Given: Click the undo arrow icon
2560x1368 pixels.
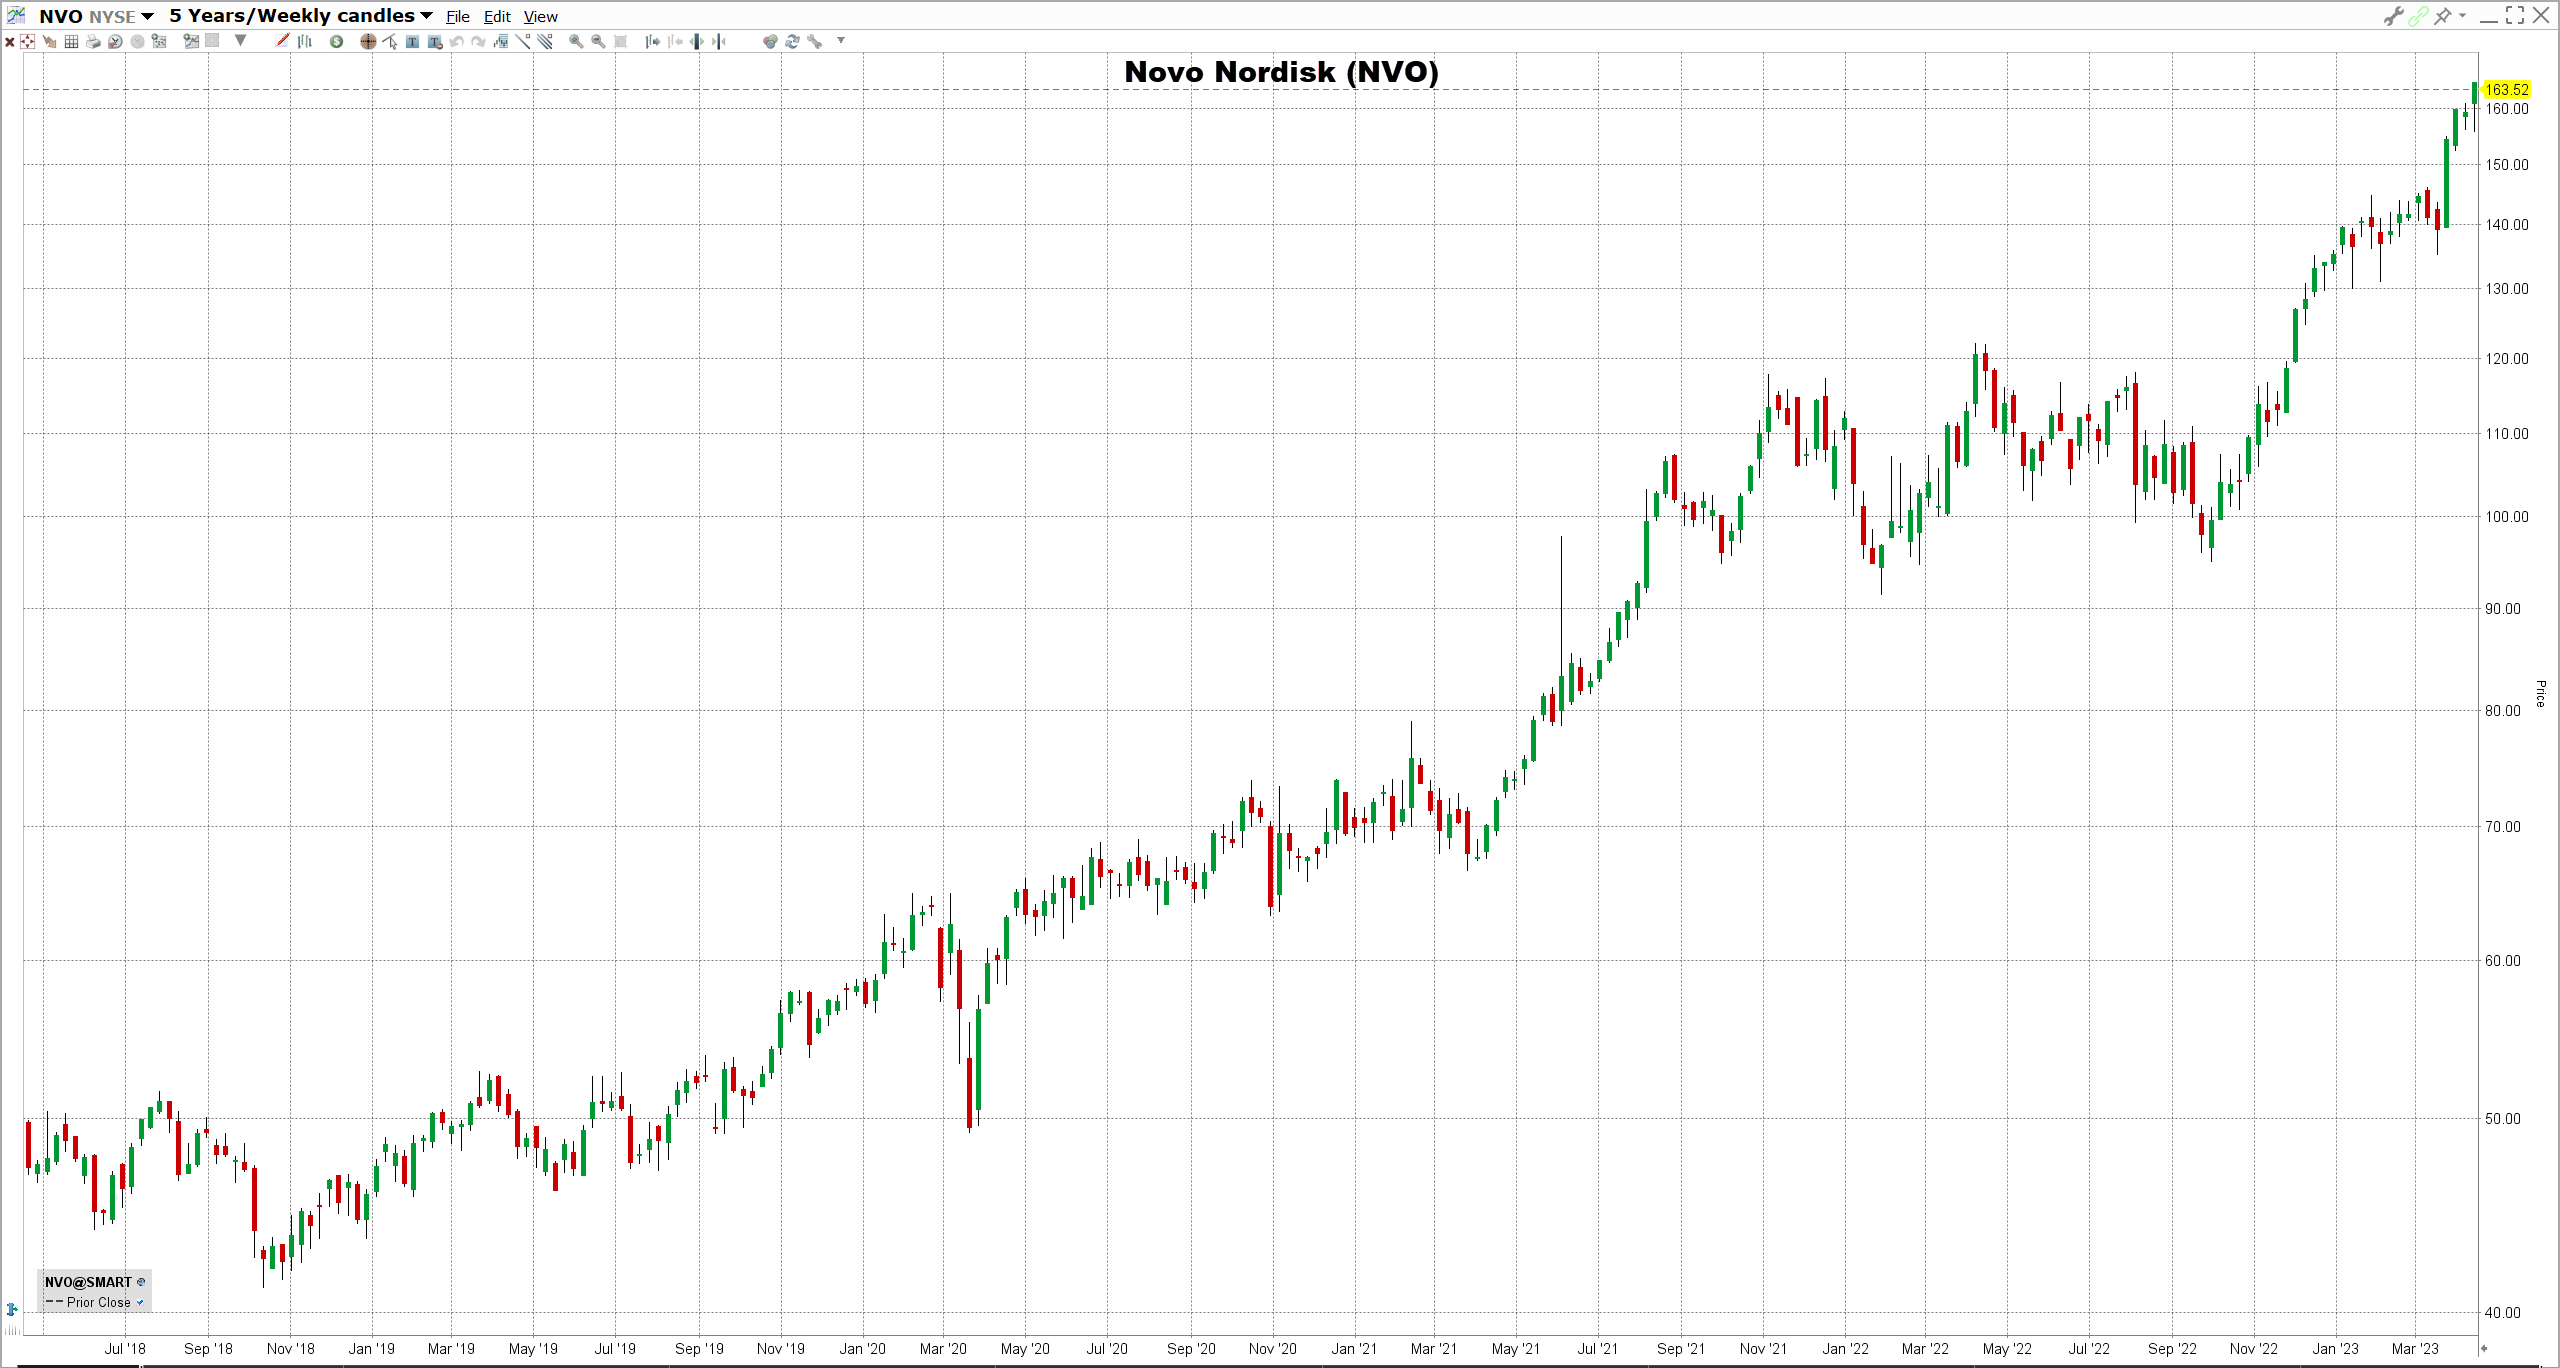Looking at the screenshot, I should coord(456,41).
